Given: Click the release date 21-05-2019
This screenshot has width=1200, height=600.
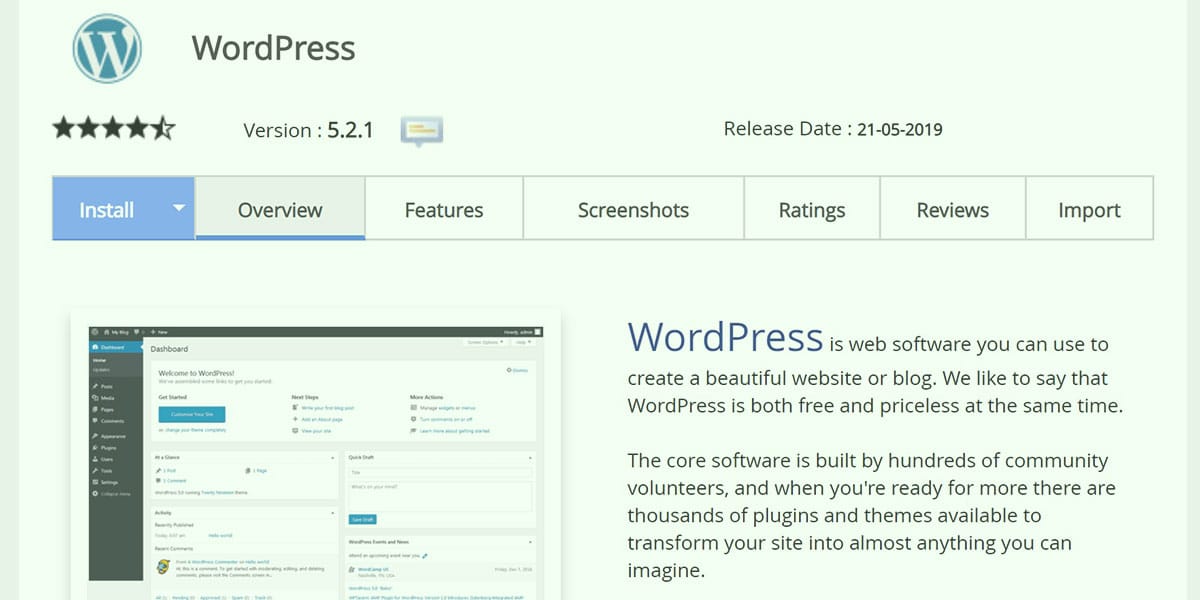Looking at the screenshot, I should [x=900, y=129].
